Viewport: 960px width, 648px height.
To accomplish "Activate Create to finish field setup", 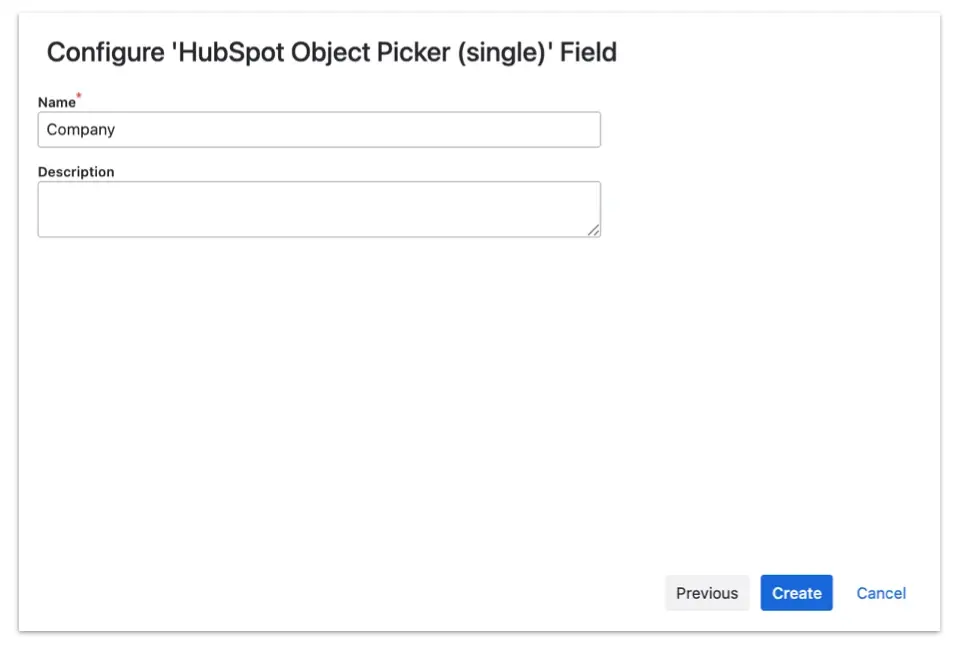I will pos(796,593).
